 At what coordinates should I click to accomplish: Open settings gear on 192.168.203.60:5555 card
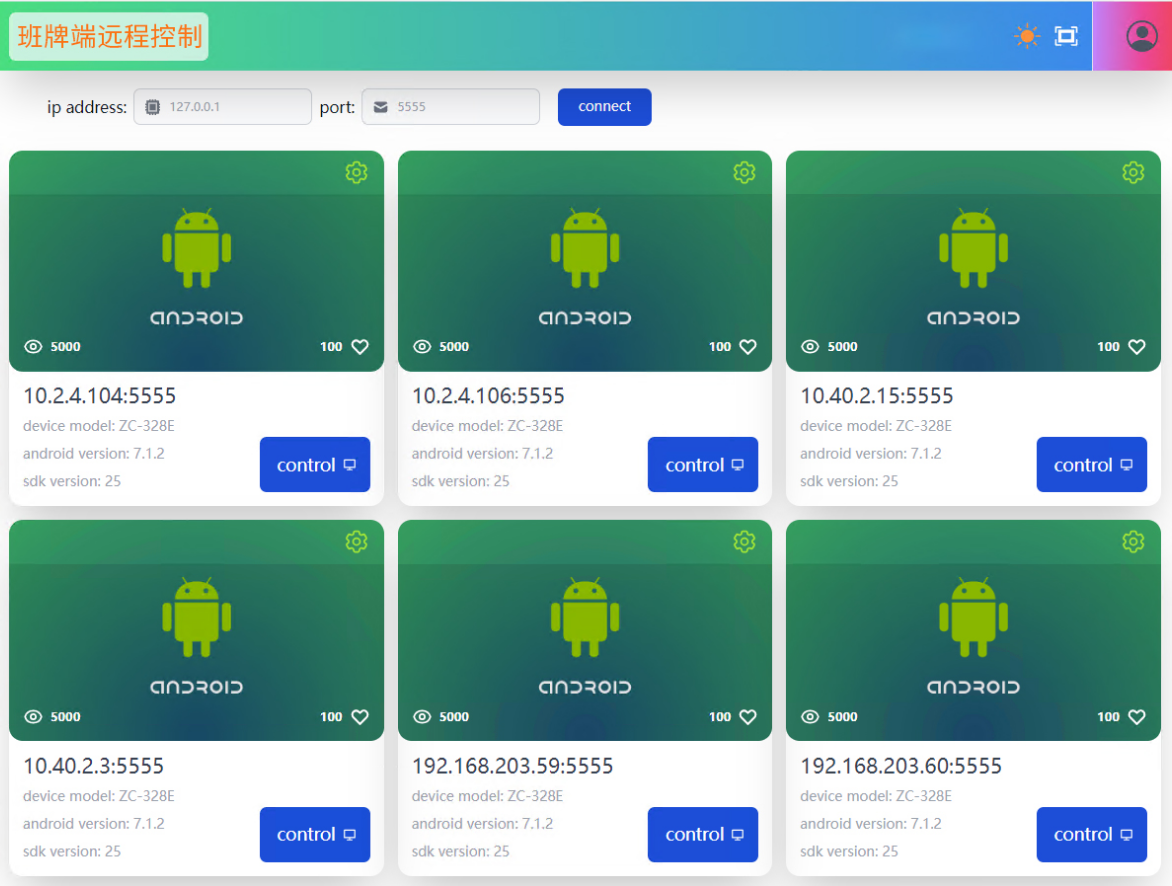1132,542
